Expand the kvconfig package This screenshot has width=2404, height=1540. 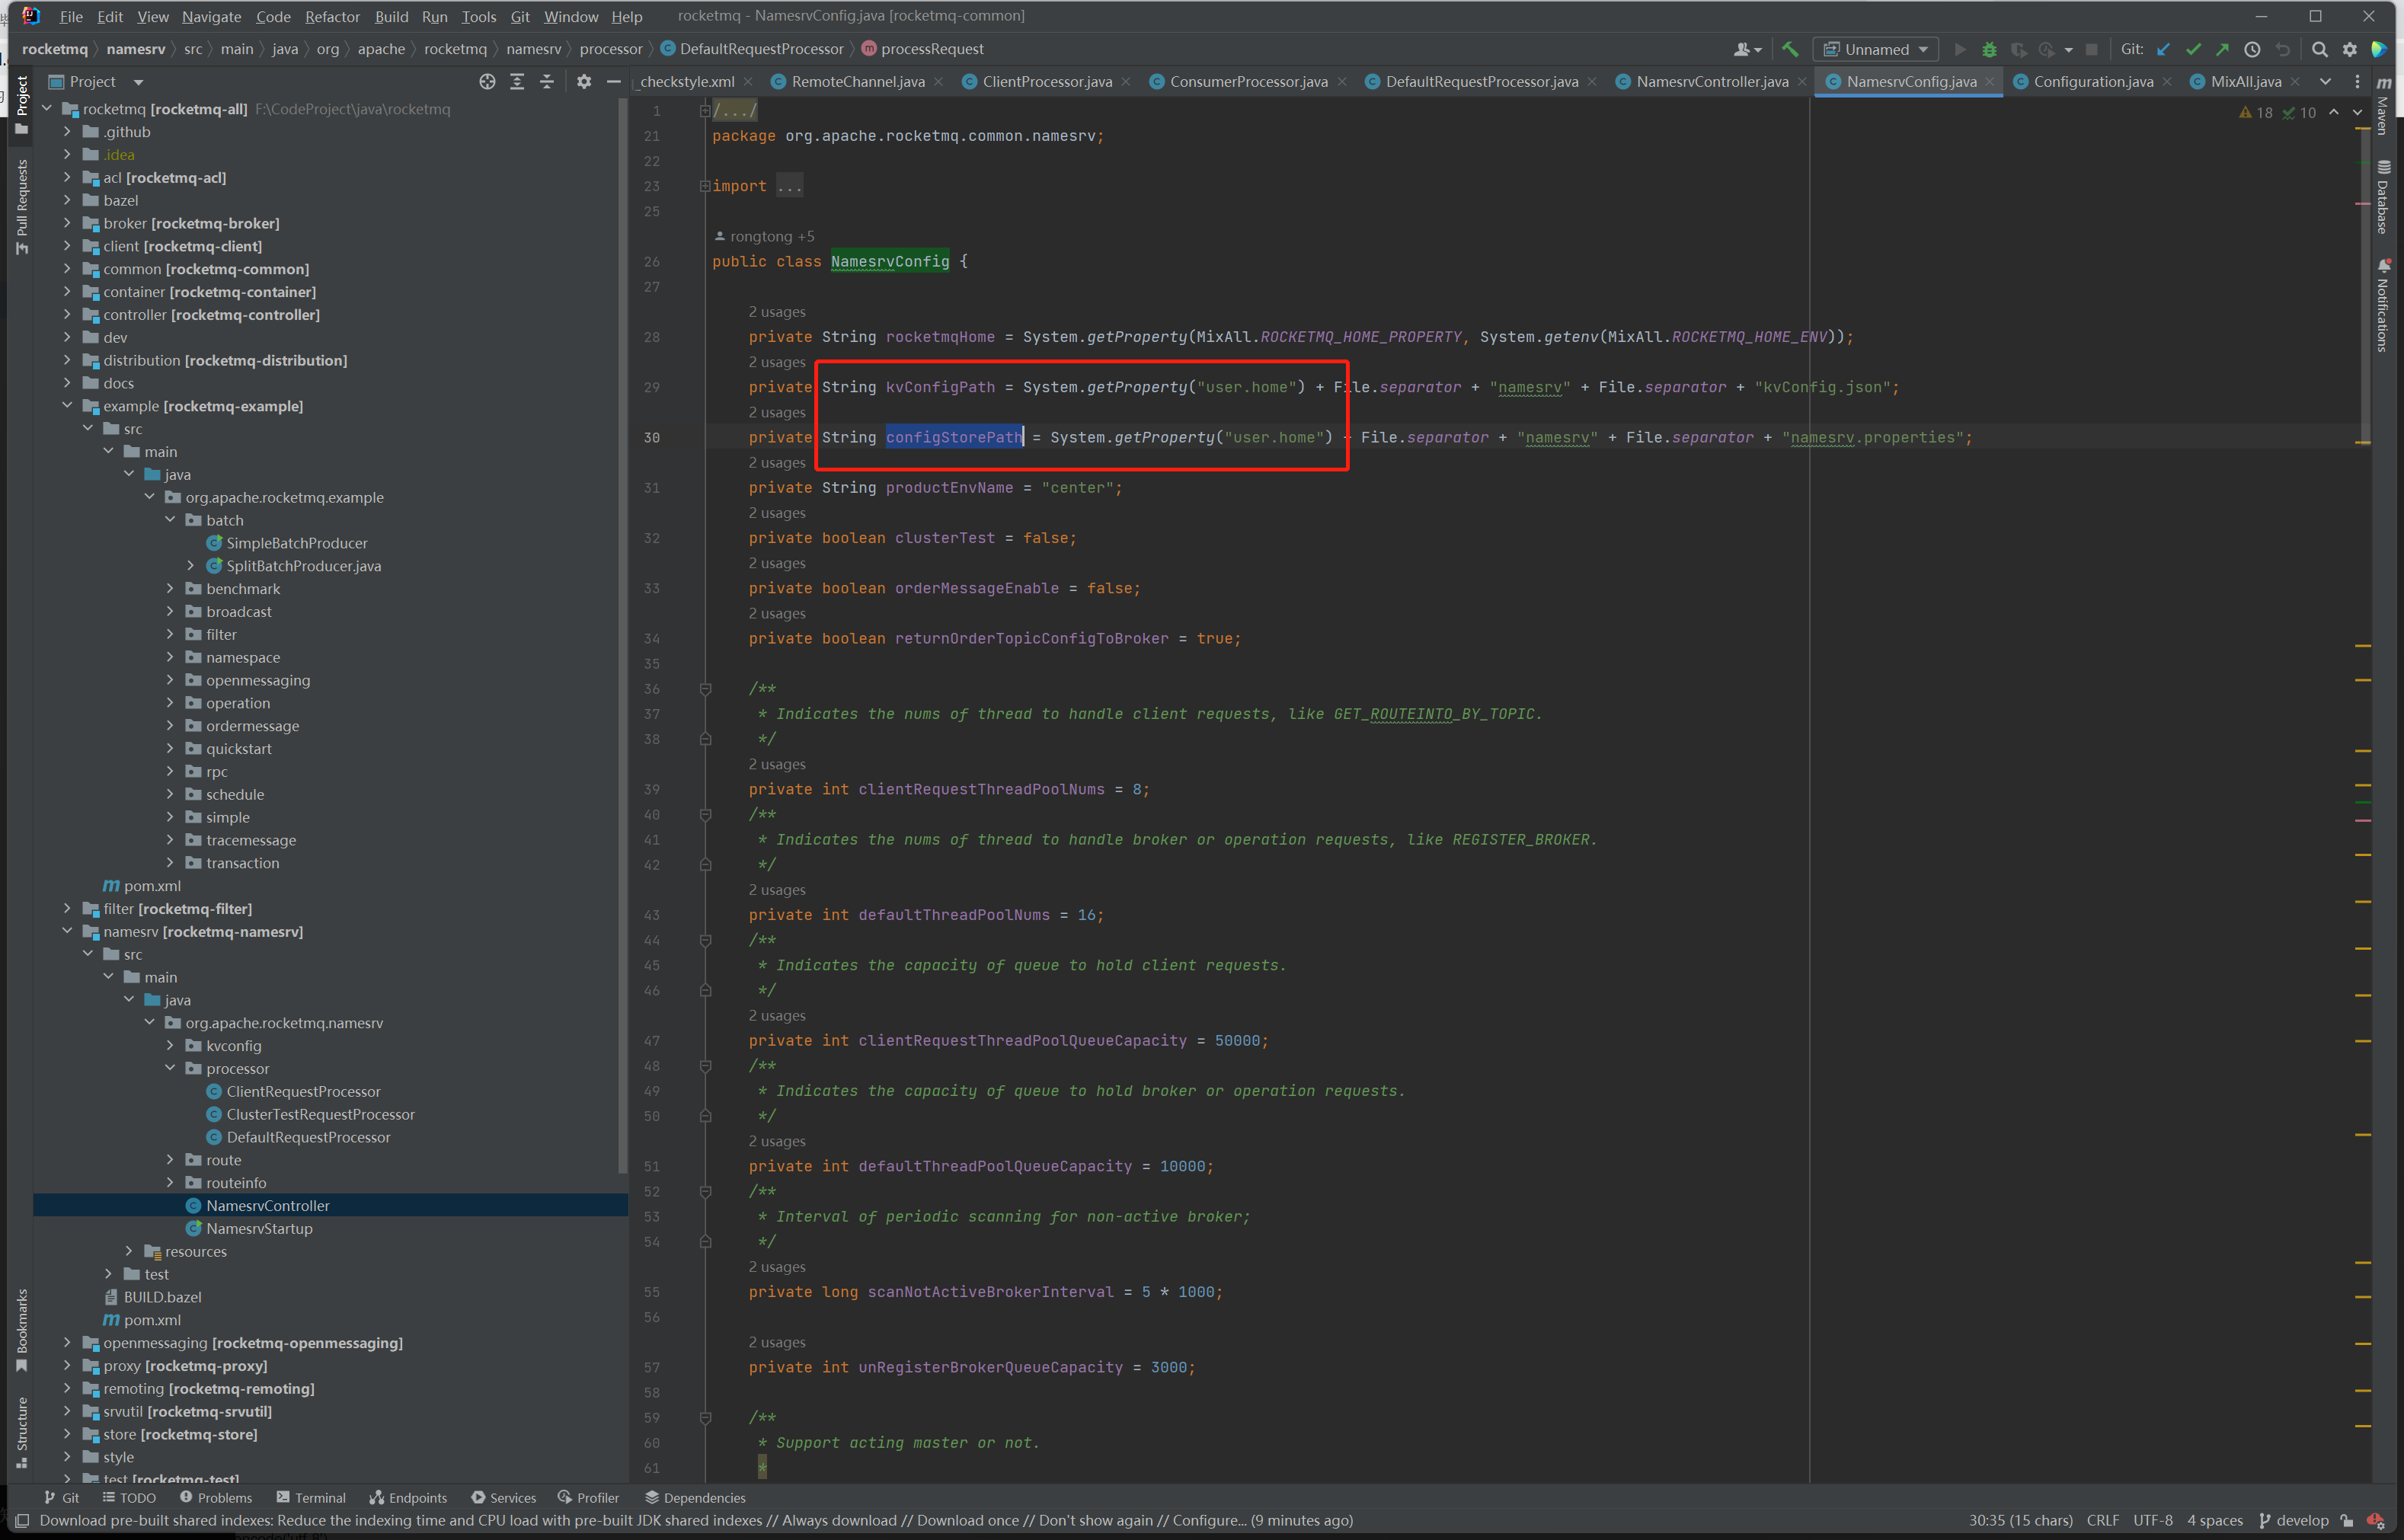pos(170,1046)
